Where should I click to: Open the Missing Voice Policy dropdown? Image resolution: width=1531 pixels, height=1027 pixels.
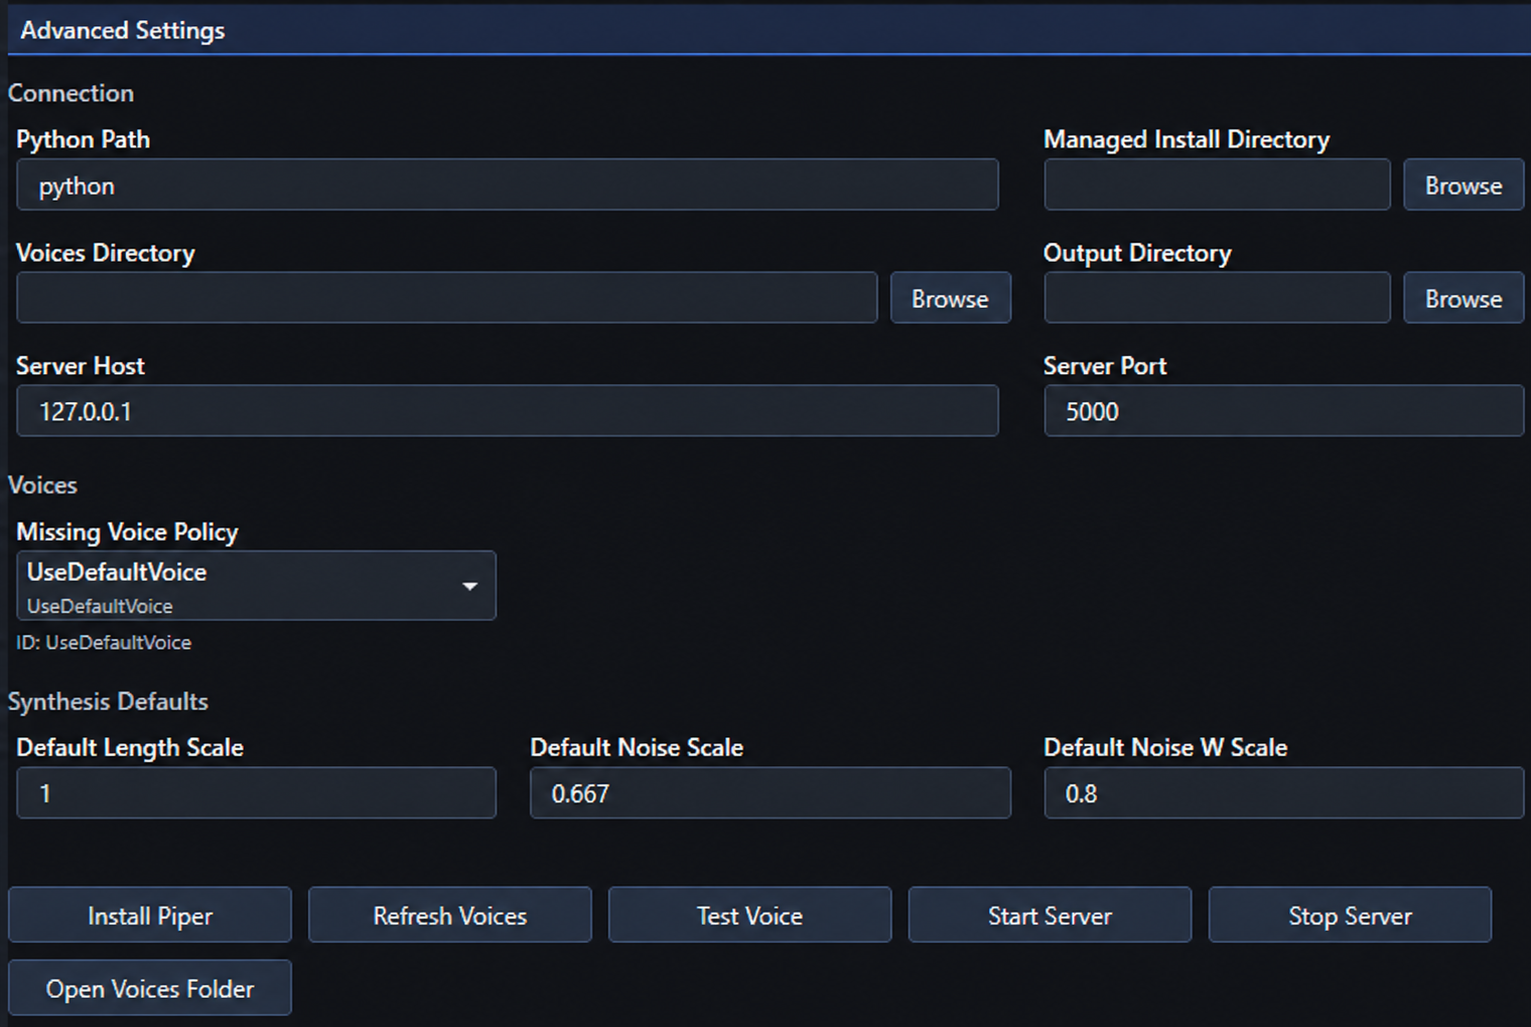click(x=256, y=586)
